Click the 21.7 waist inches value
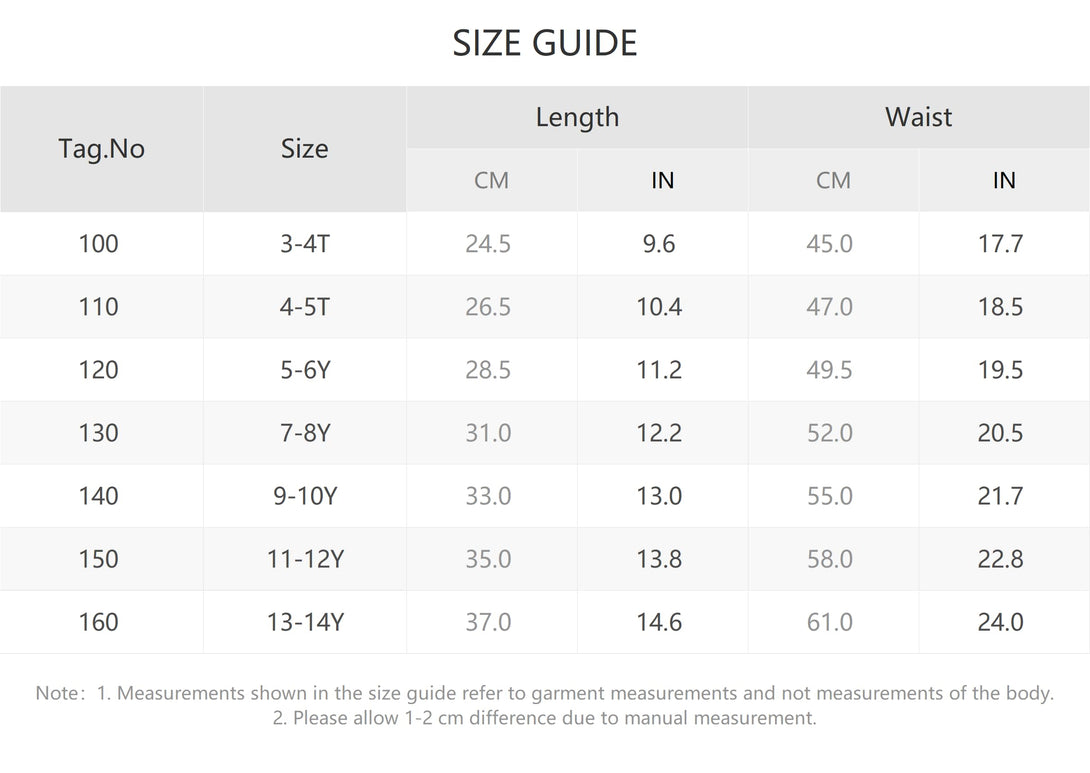The width and height of the screenshot is (1090, 773). tap(1000, 496)
